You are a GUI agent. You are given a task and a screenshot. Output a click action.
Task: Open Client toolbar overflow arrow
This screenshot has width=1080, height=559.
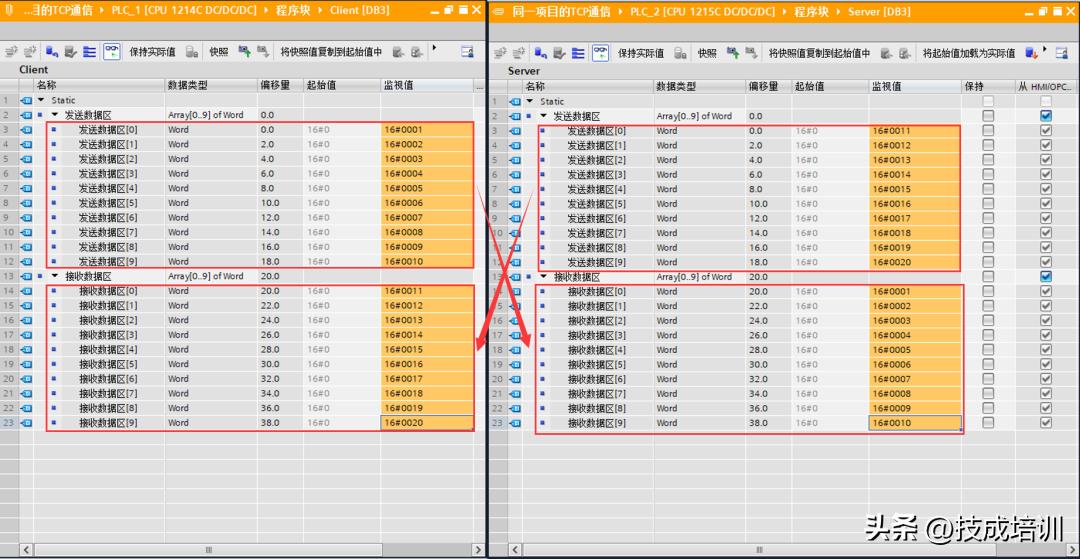point(434,48)
